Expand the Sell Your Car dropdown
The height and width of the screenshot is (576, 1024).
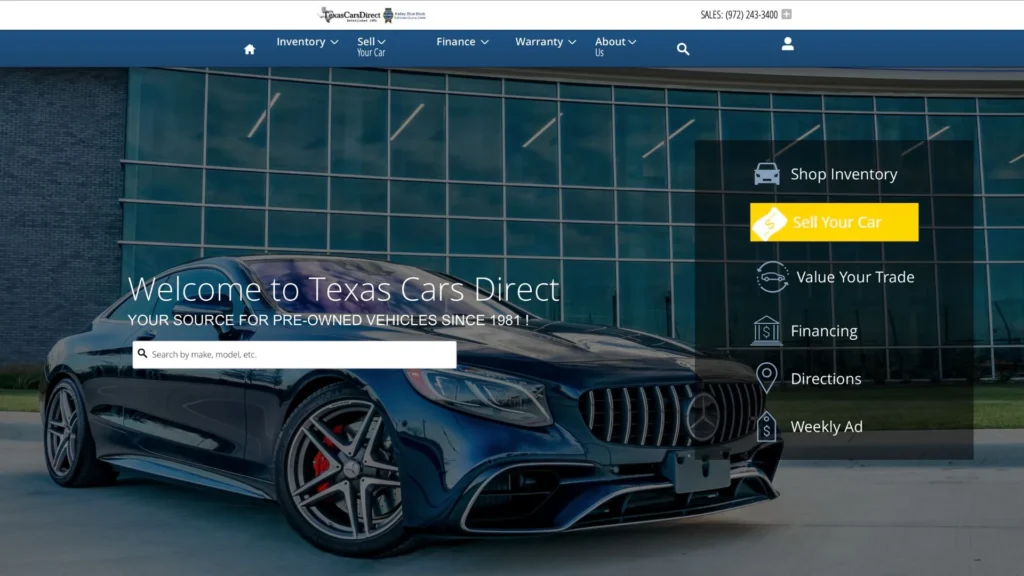tap(371, 46)
